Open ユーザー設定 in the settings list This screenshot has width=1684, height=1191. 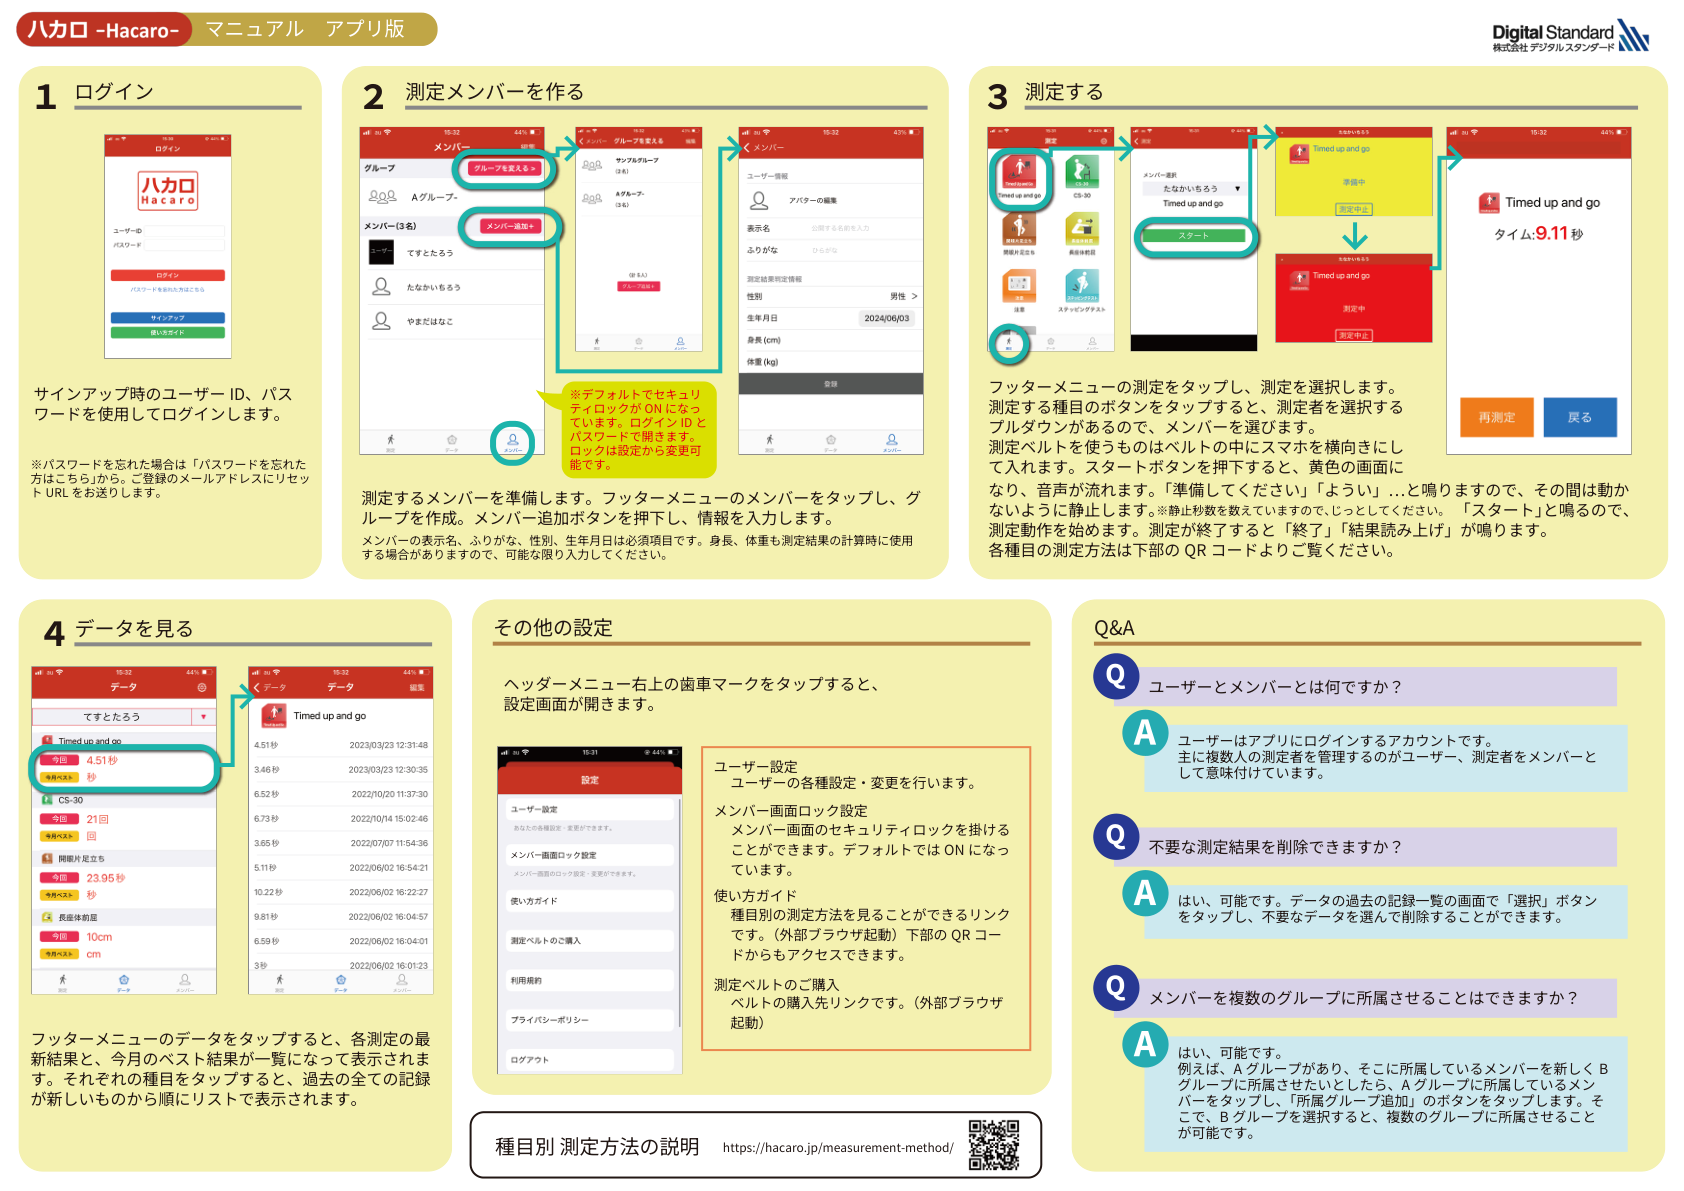coord(590,810)
